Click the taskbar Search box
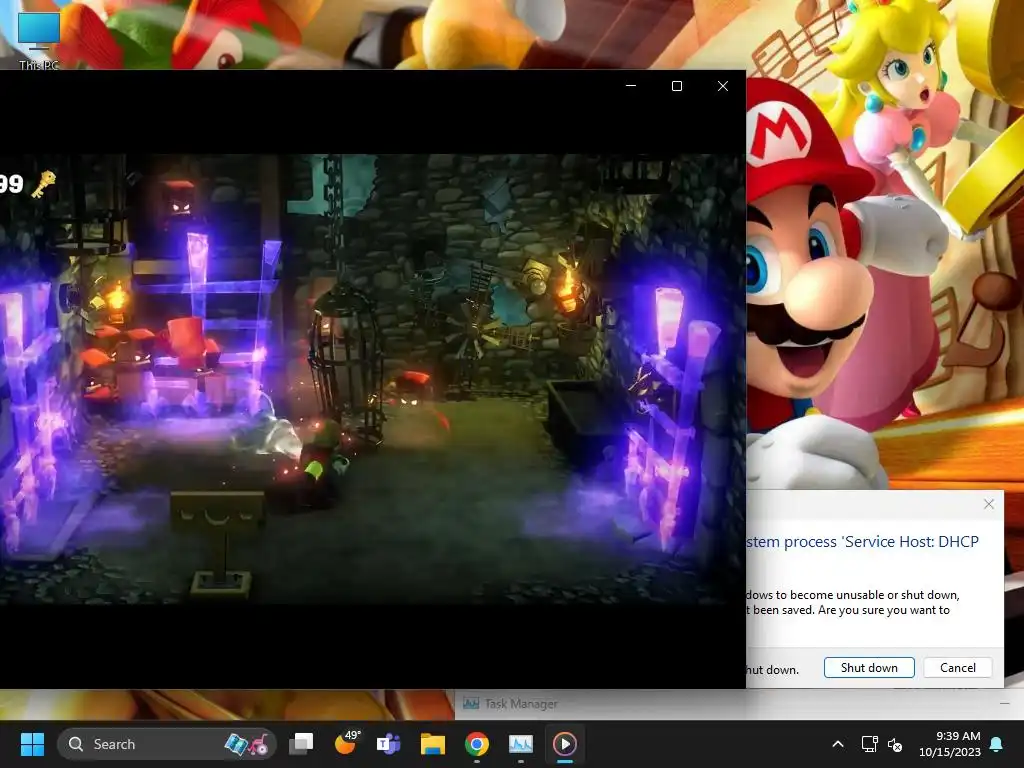 (167, 744)
